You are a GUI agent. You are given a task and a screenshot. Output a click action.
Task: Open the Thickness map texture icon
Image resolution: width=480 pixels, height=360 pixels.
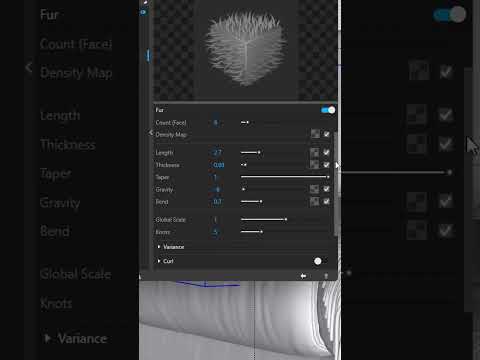point(315,165)
